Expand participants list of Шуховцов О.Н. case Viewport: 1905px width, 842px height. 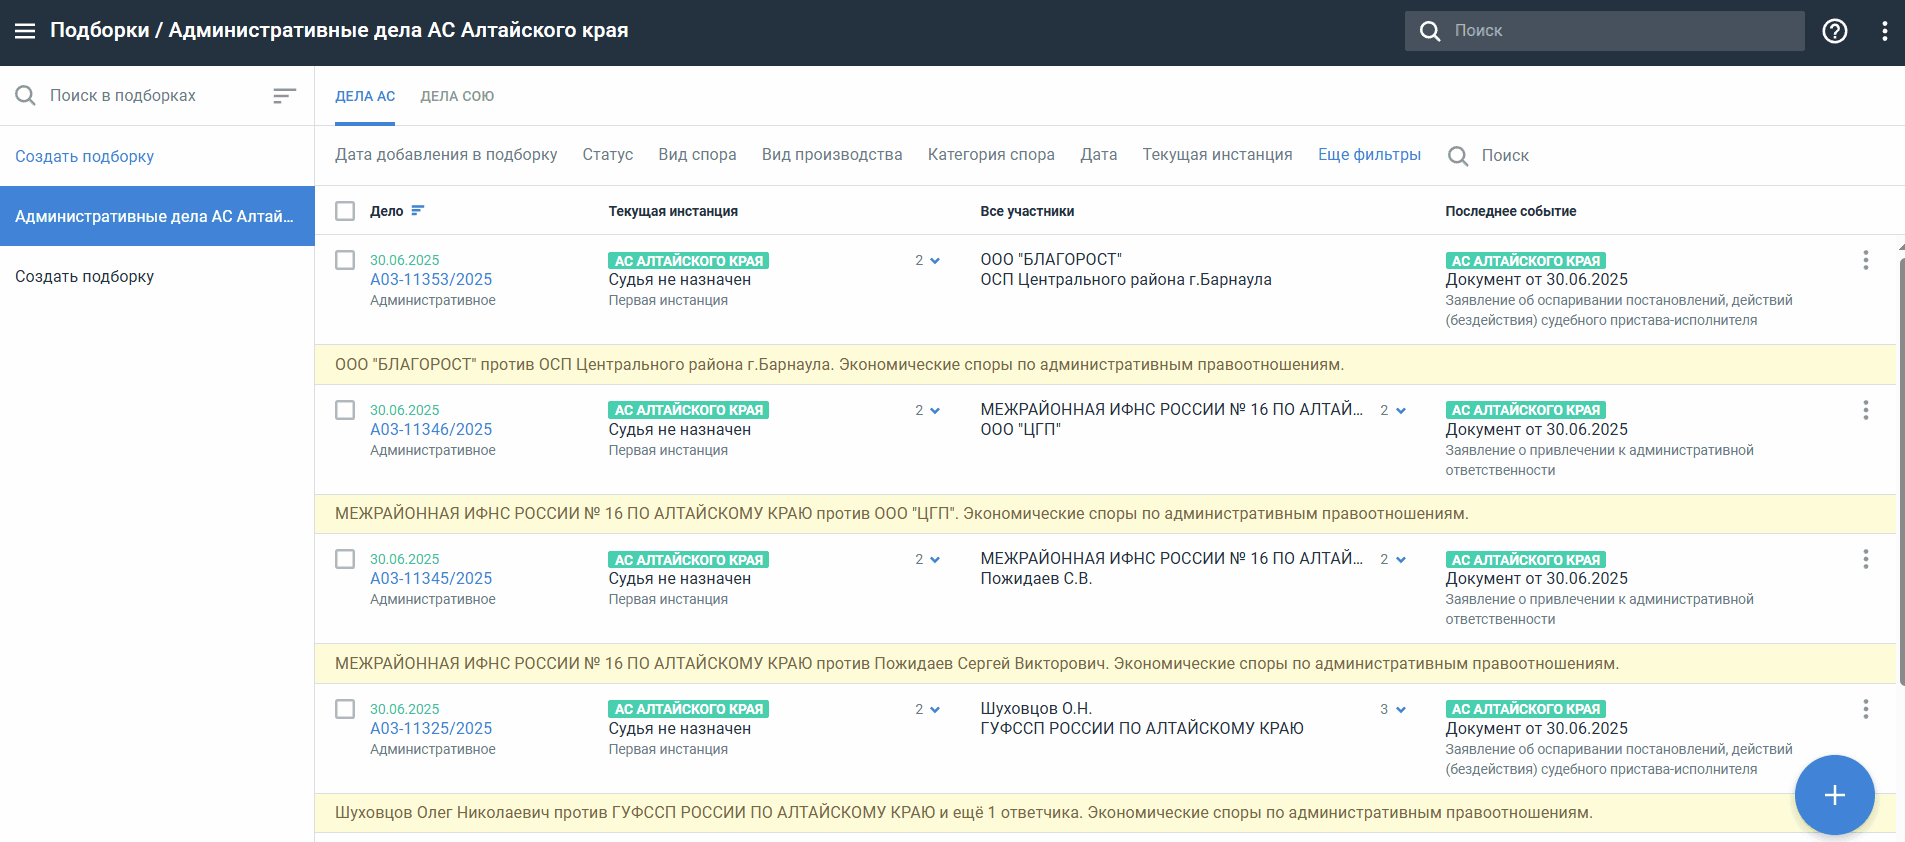coord(1393,709)
